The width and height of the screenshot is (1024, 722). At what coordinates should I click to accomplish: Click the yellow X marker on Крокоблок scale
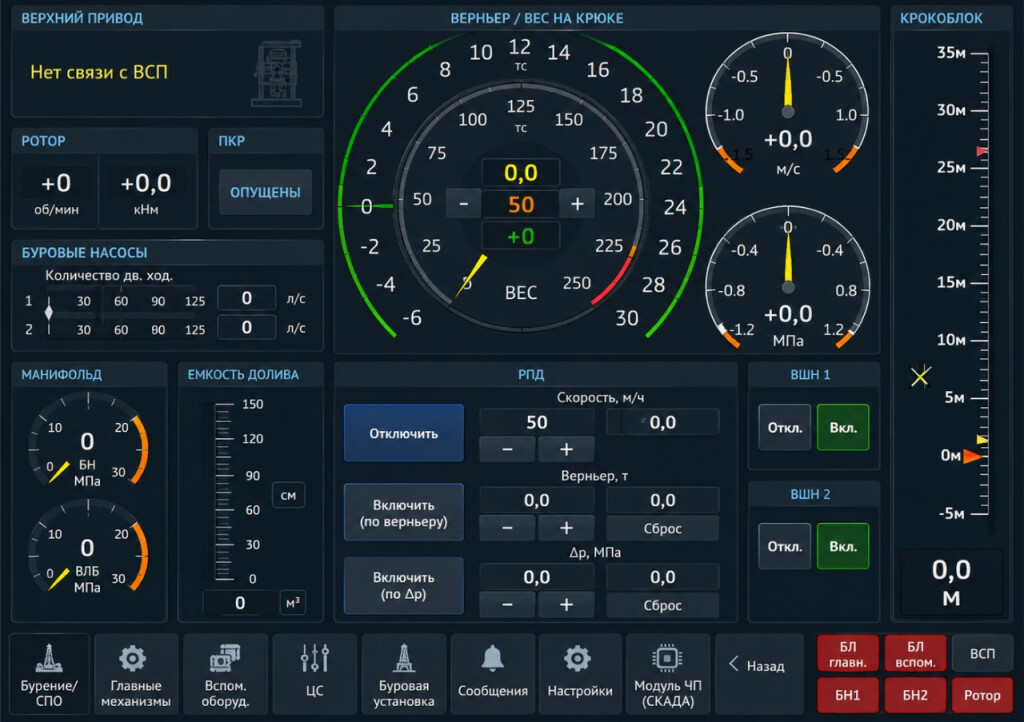(x=920, y=376)
